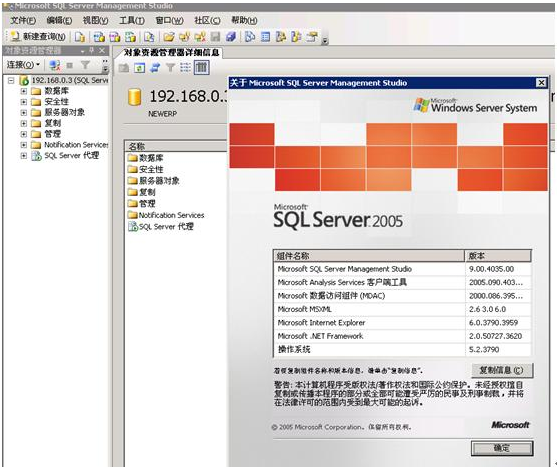
Task: Select SQL Server 代理 in details list
Action: click(161, 226)
